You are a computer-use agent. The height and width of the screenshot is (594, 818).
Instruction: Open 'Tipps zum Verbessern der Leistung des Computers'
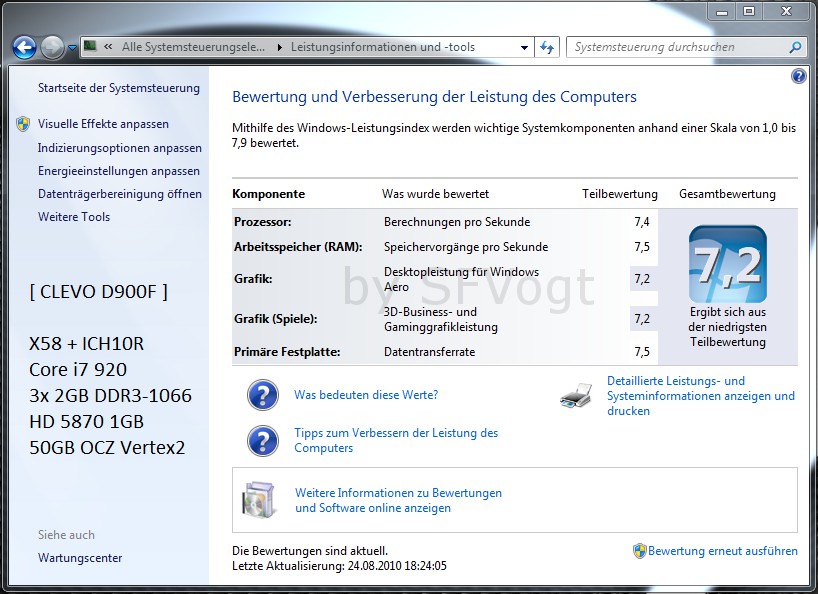pyautogui.click(x=396, y=440)
